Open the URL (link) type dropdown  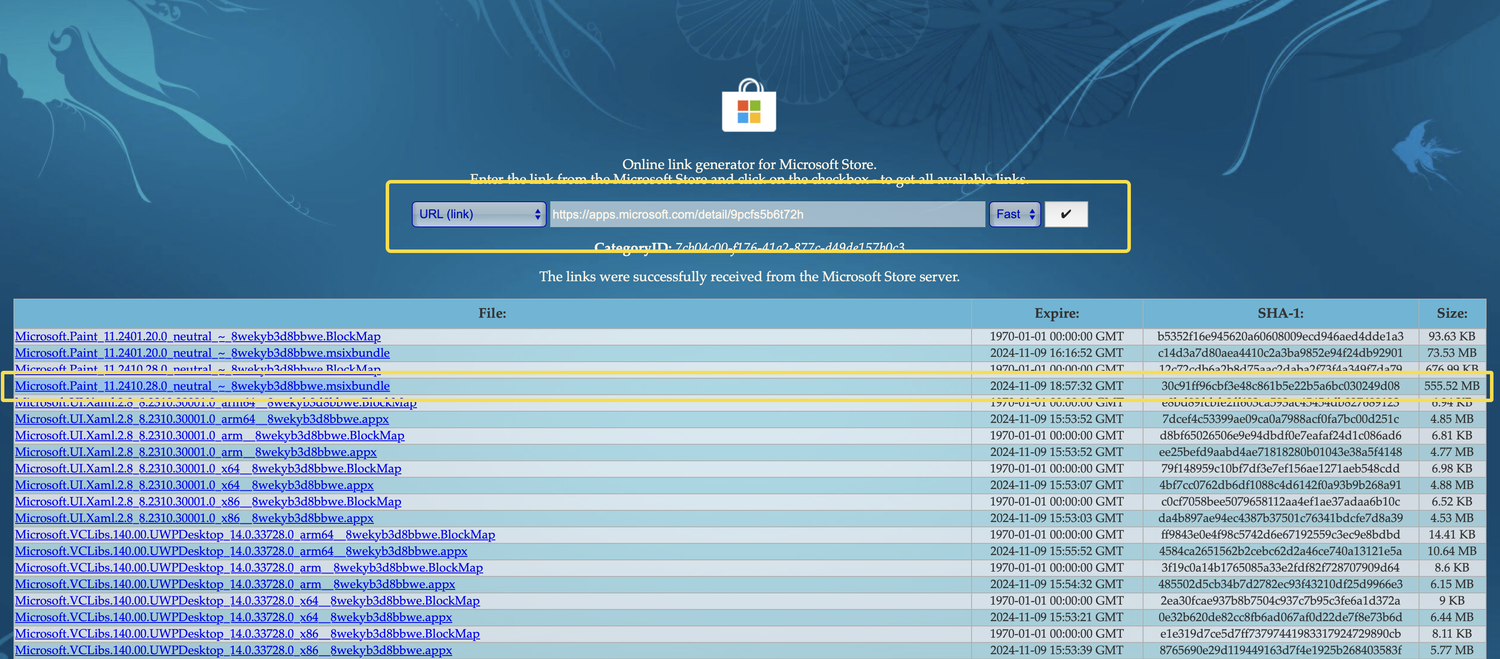click(x=478, y=214)
